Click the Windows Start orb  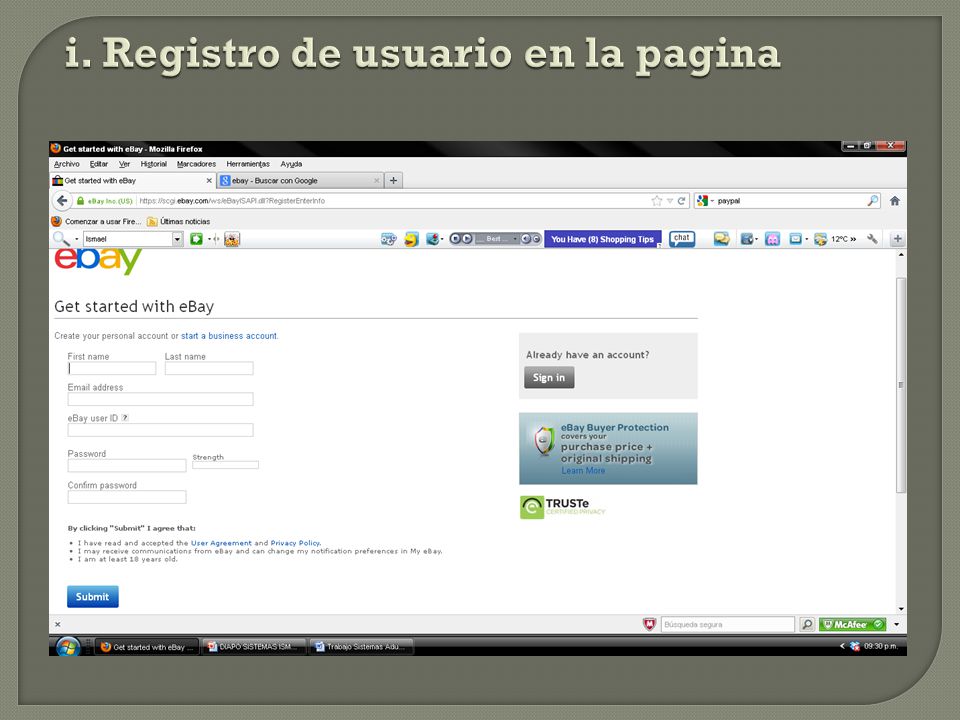point(68,646)
